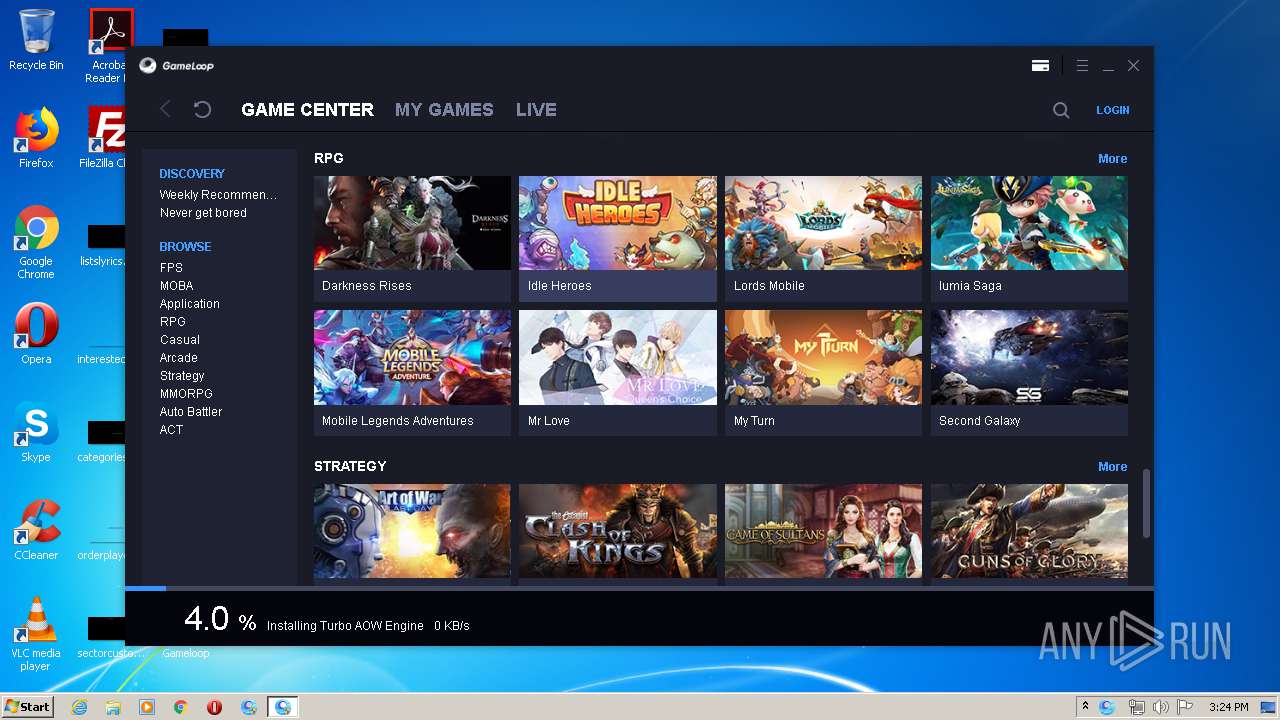Click Installing Turbo AOW Engine status text
Viewport: 1280px width, 720px height.
tap(345, 626)
